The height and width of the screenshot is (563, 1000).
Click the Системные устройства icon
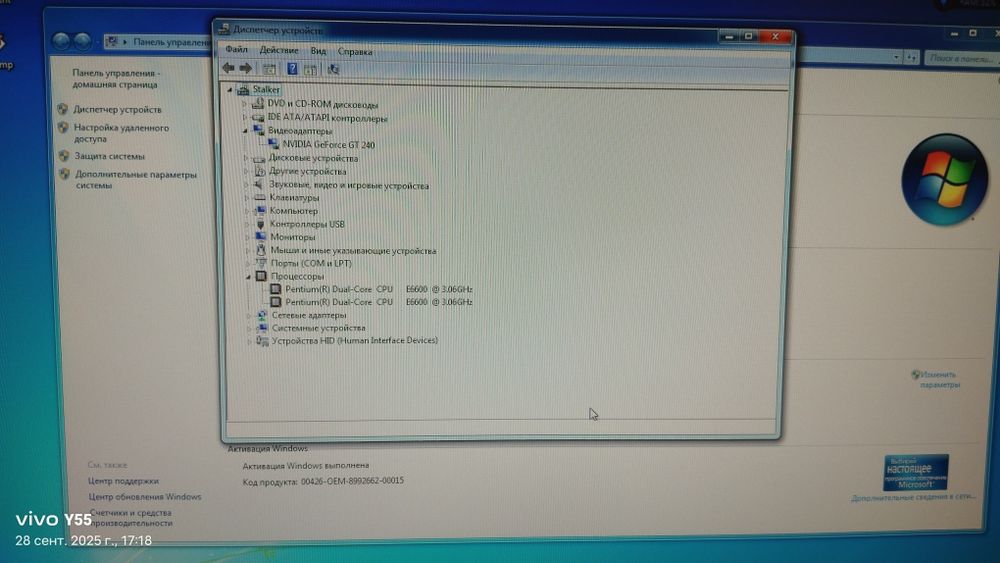coord(262,328)
